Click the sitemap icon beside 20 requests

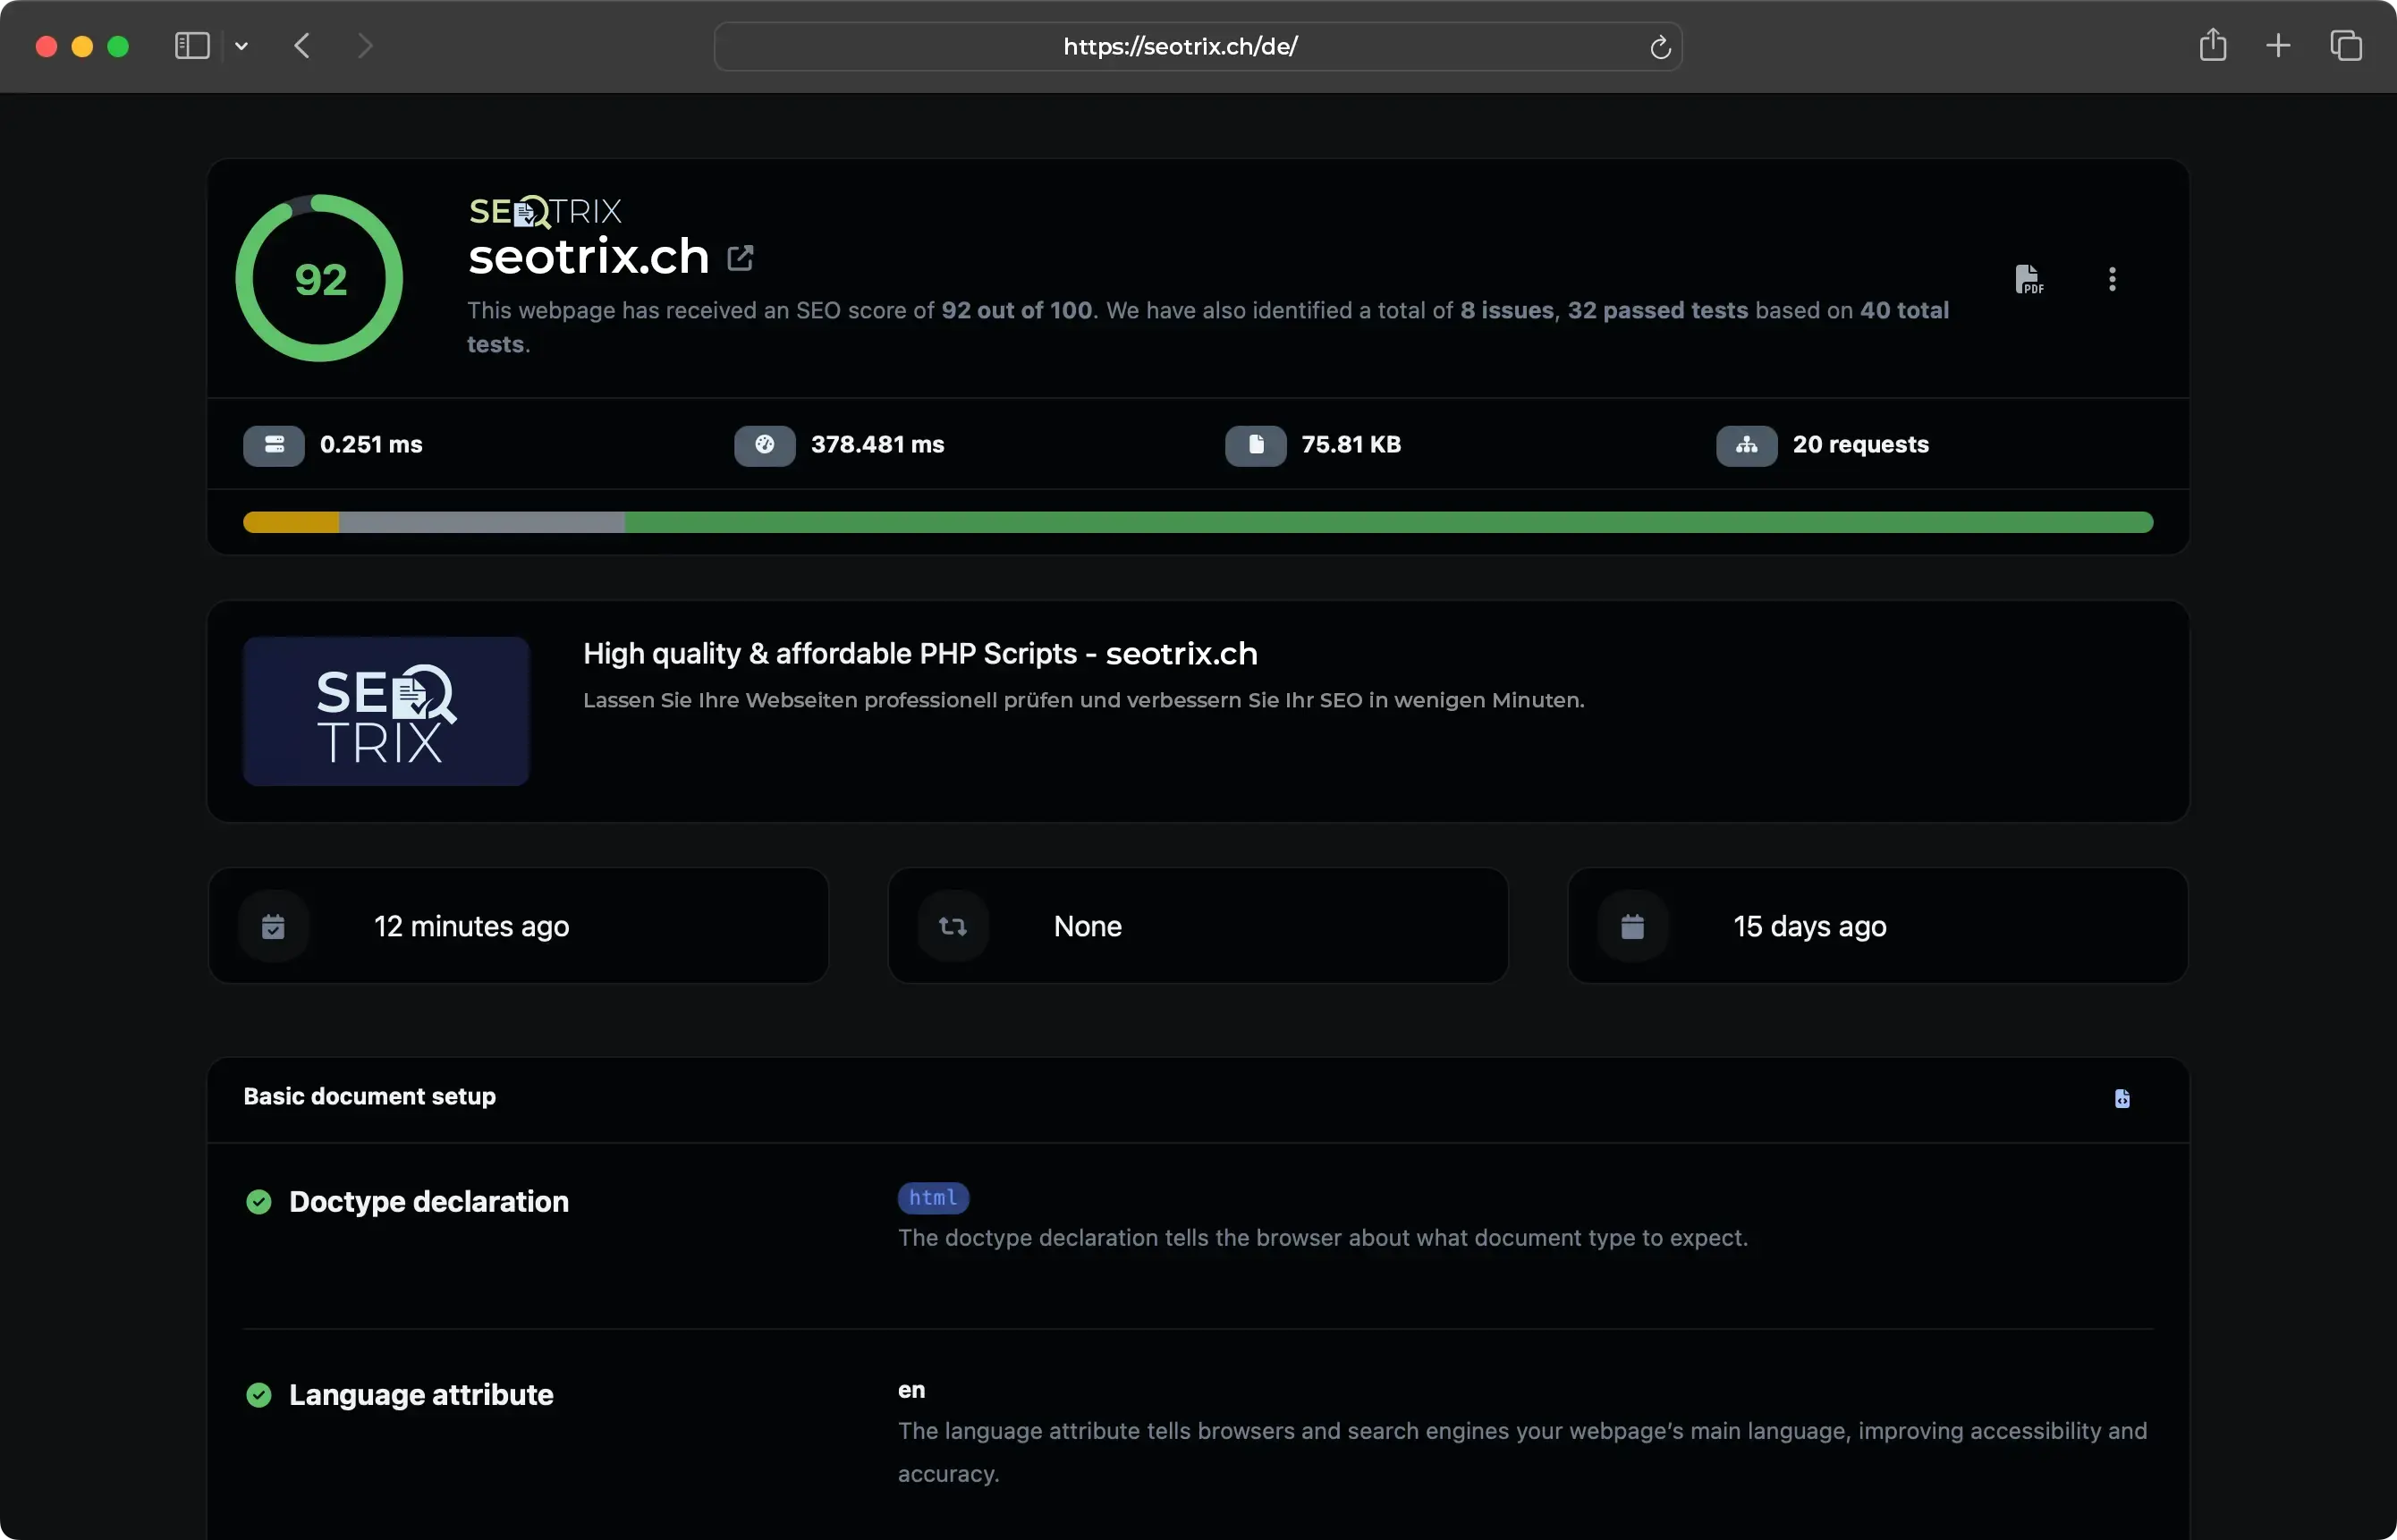point(1747,446)
